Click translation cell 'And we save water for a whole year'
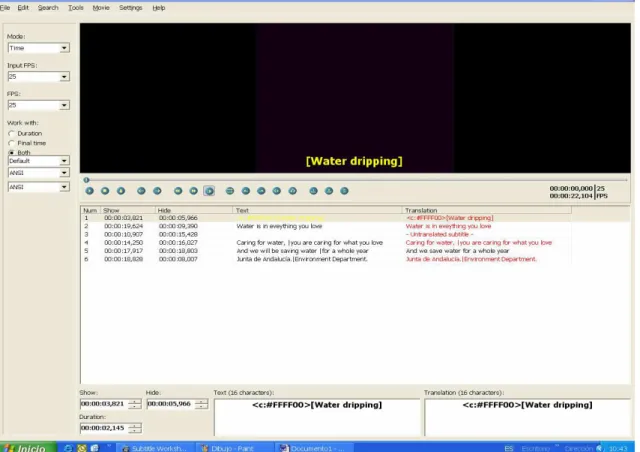This screenshot has height=452, width=640. click(458, 251)
